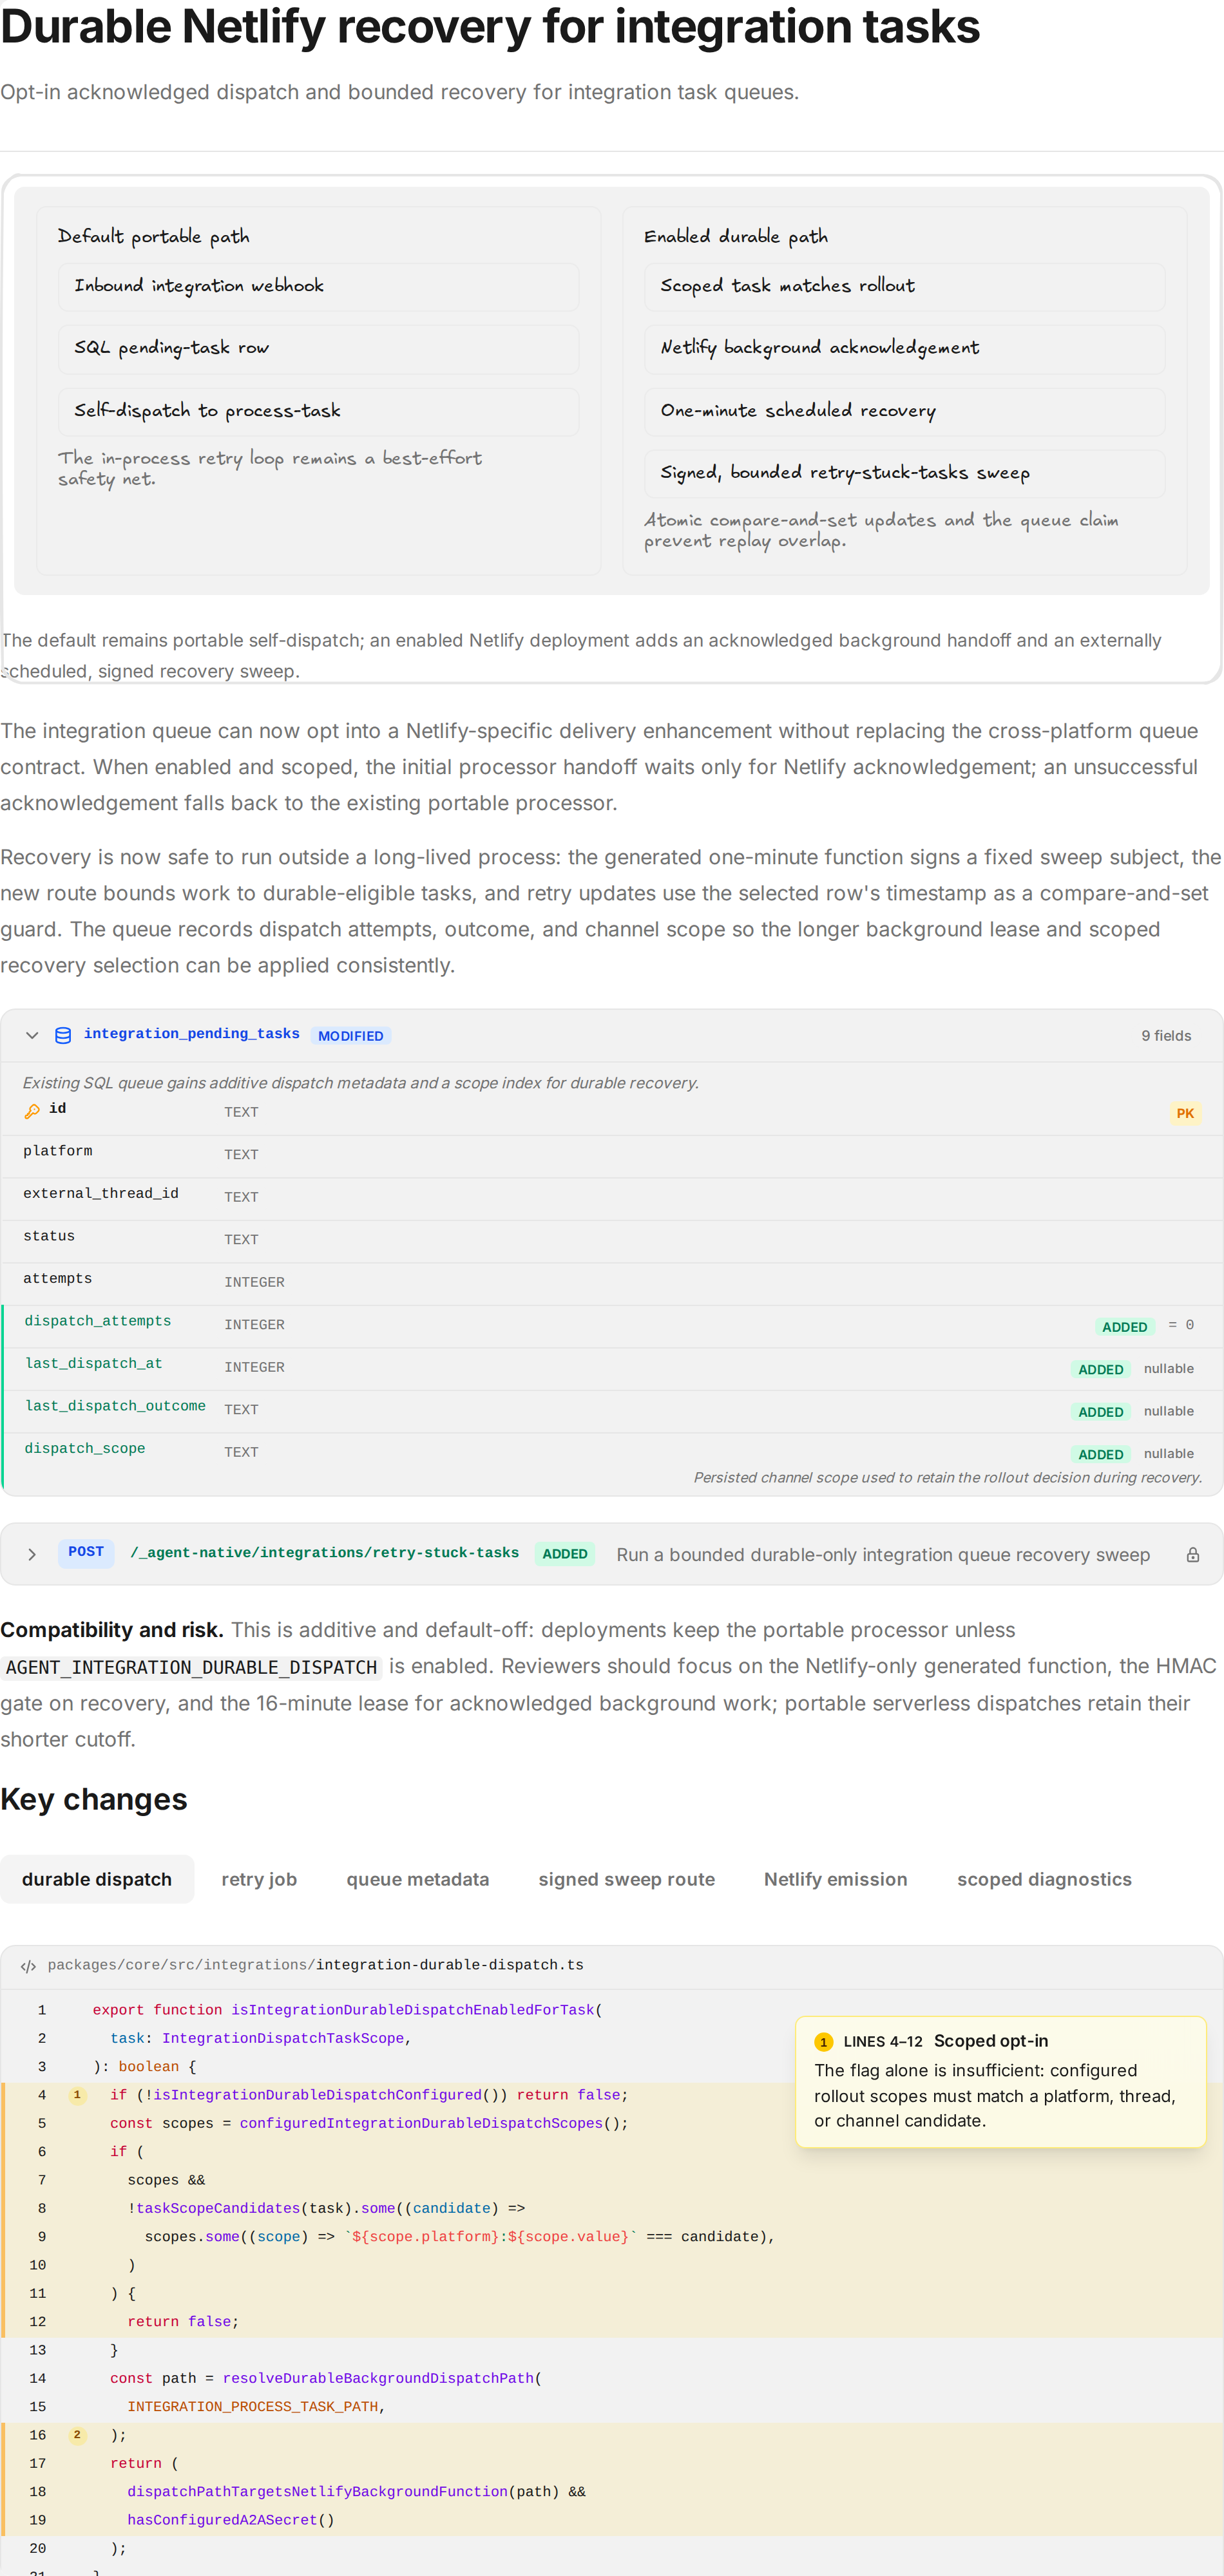Viewport: 1224px width, 2576px height.
Task: Click the lock icon on the retry-stuck-tasks endpoint
Action: coord(1193,1554)
